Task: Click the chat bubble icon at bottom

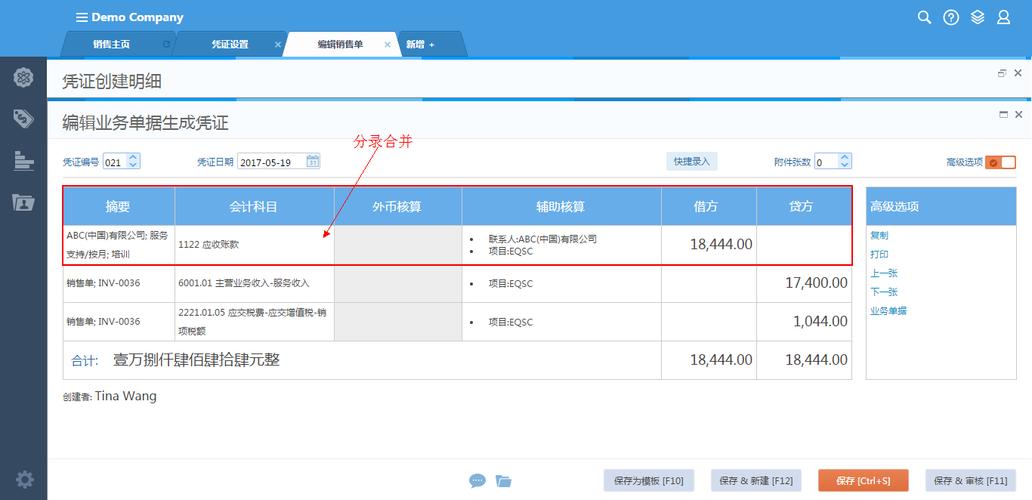Action: [477, 481]
